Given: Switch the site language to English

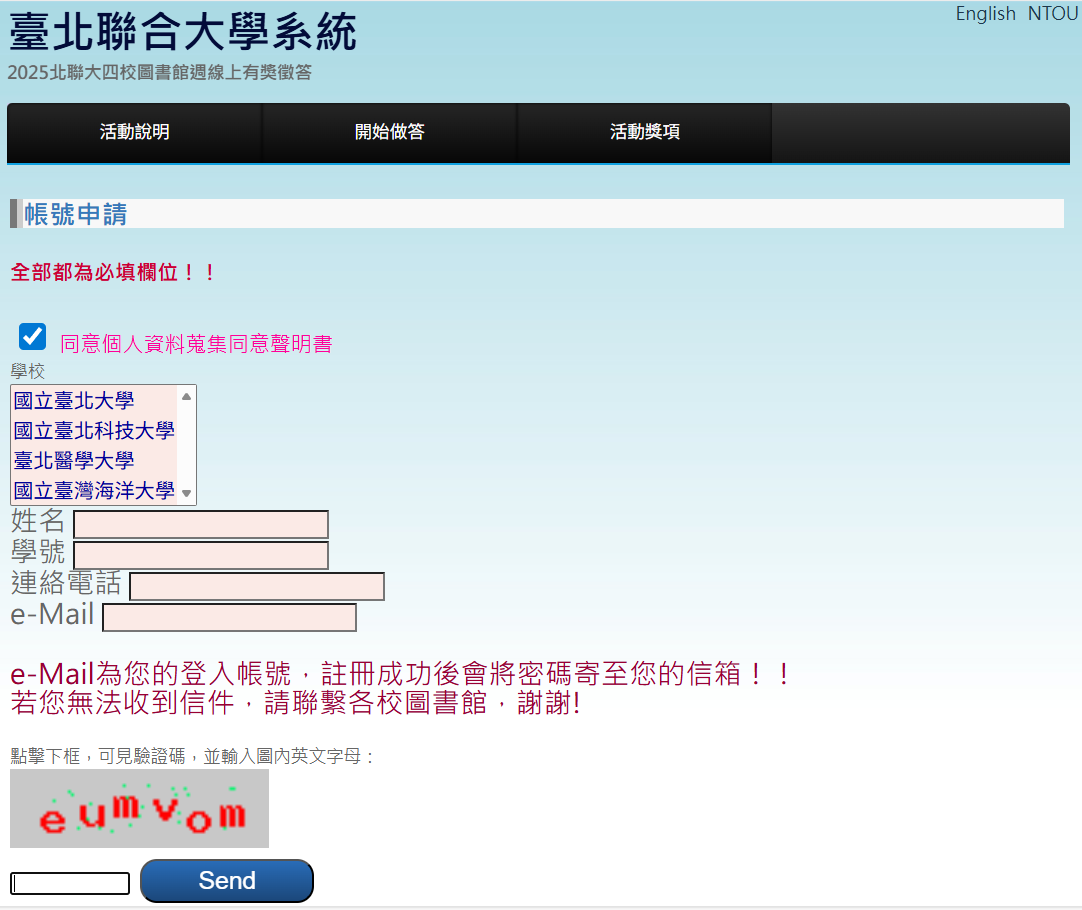Looking at the screenshot, I should pos(985,14).
